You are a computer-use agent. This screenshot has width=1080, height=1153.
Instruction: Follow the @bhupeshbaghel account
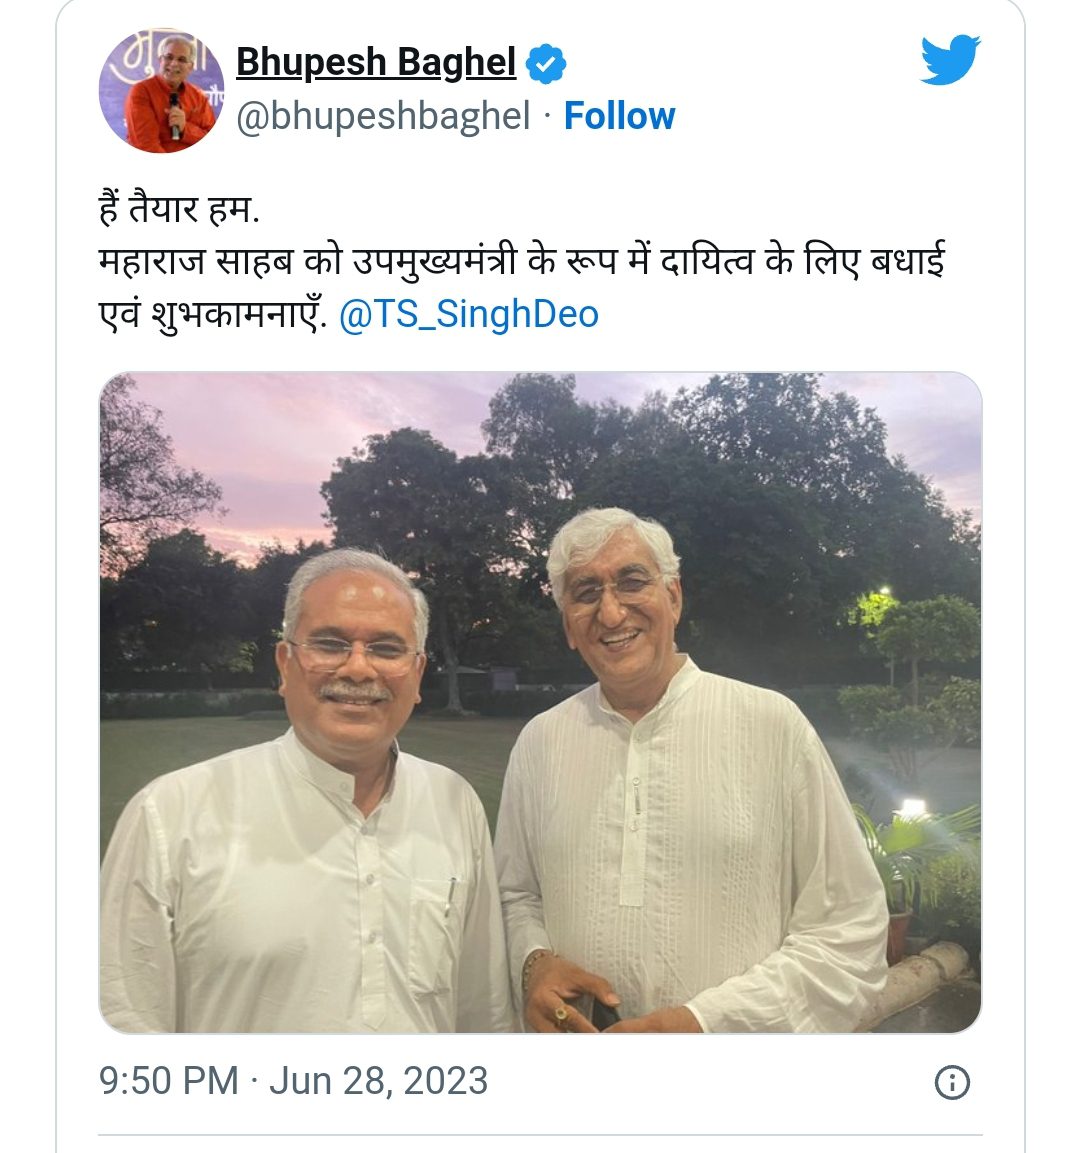tap(619, 116)
